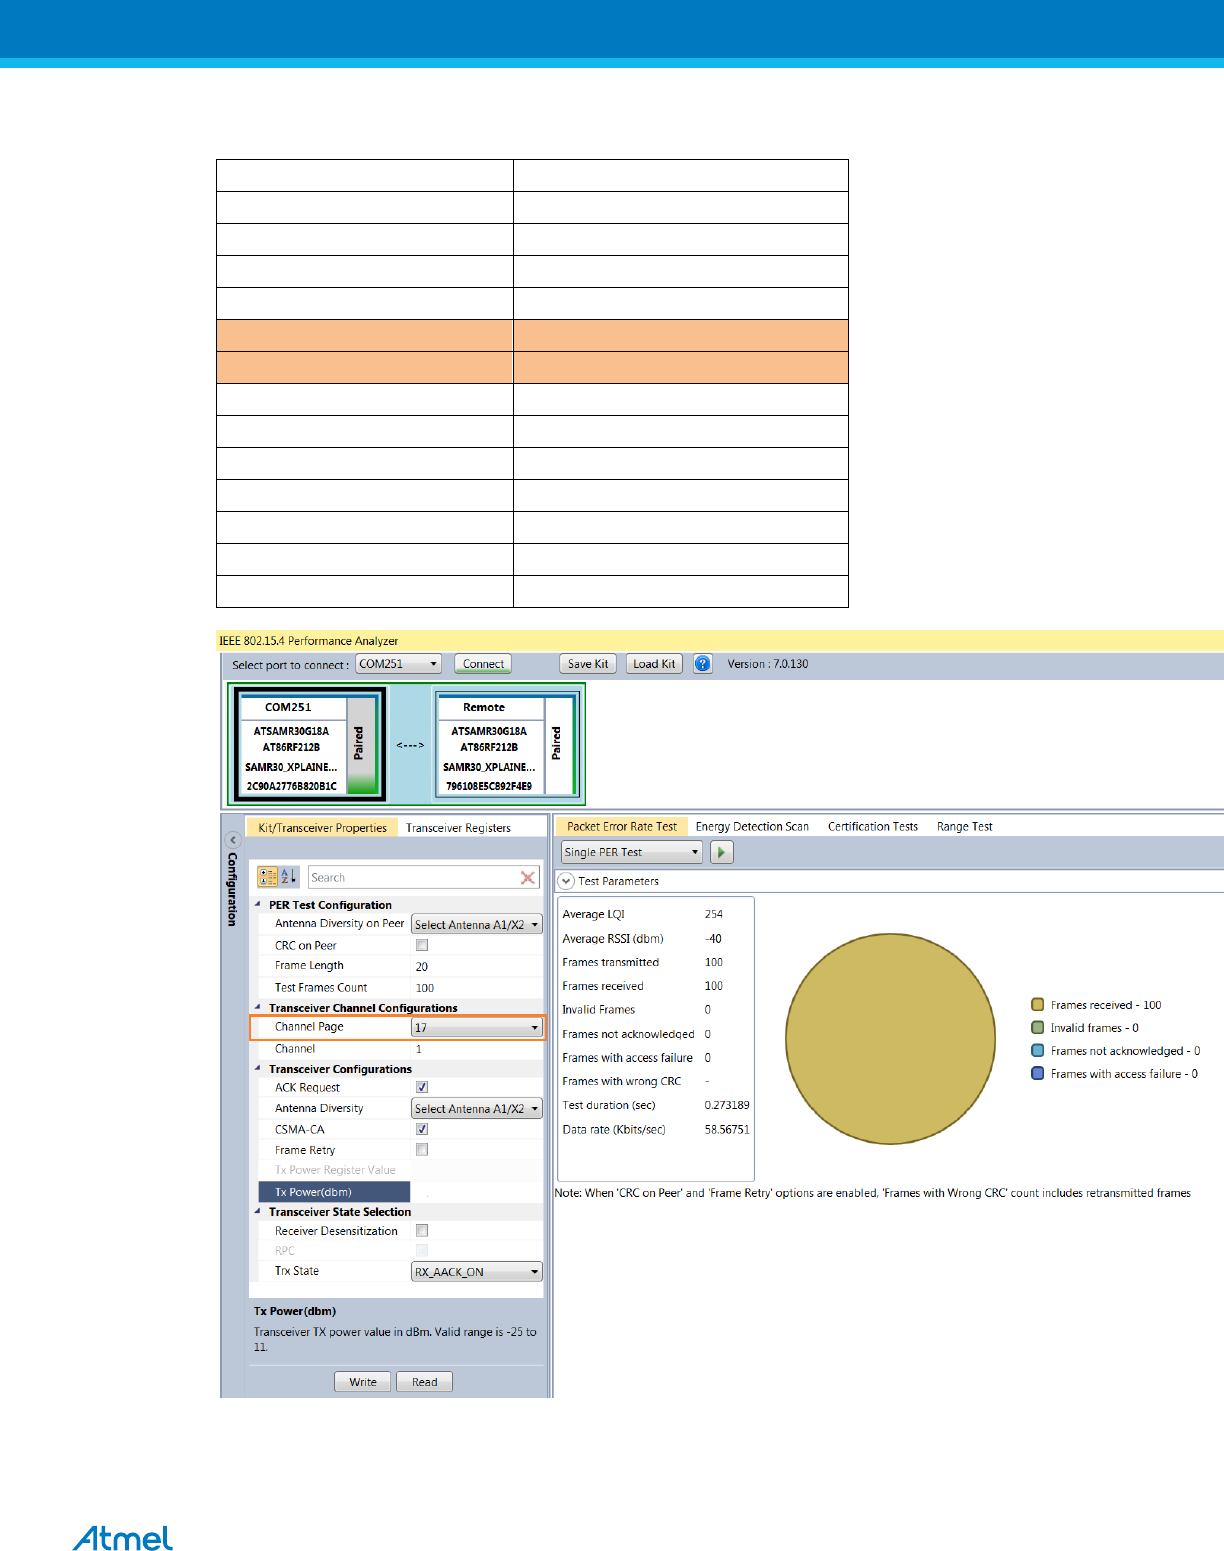Open the help question-mark icon
The image size is (1224, 1551).
coord(703,664)
